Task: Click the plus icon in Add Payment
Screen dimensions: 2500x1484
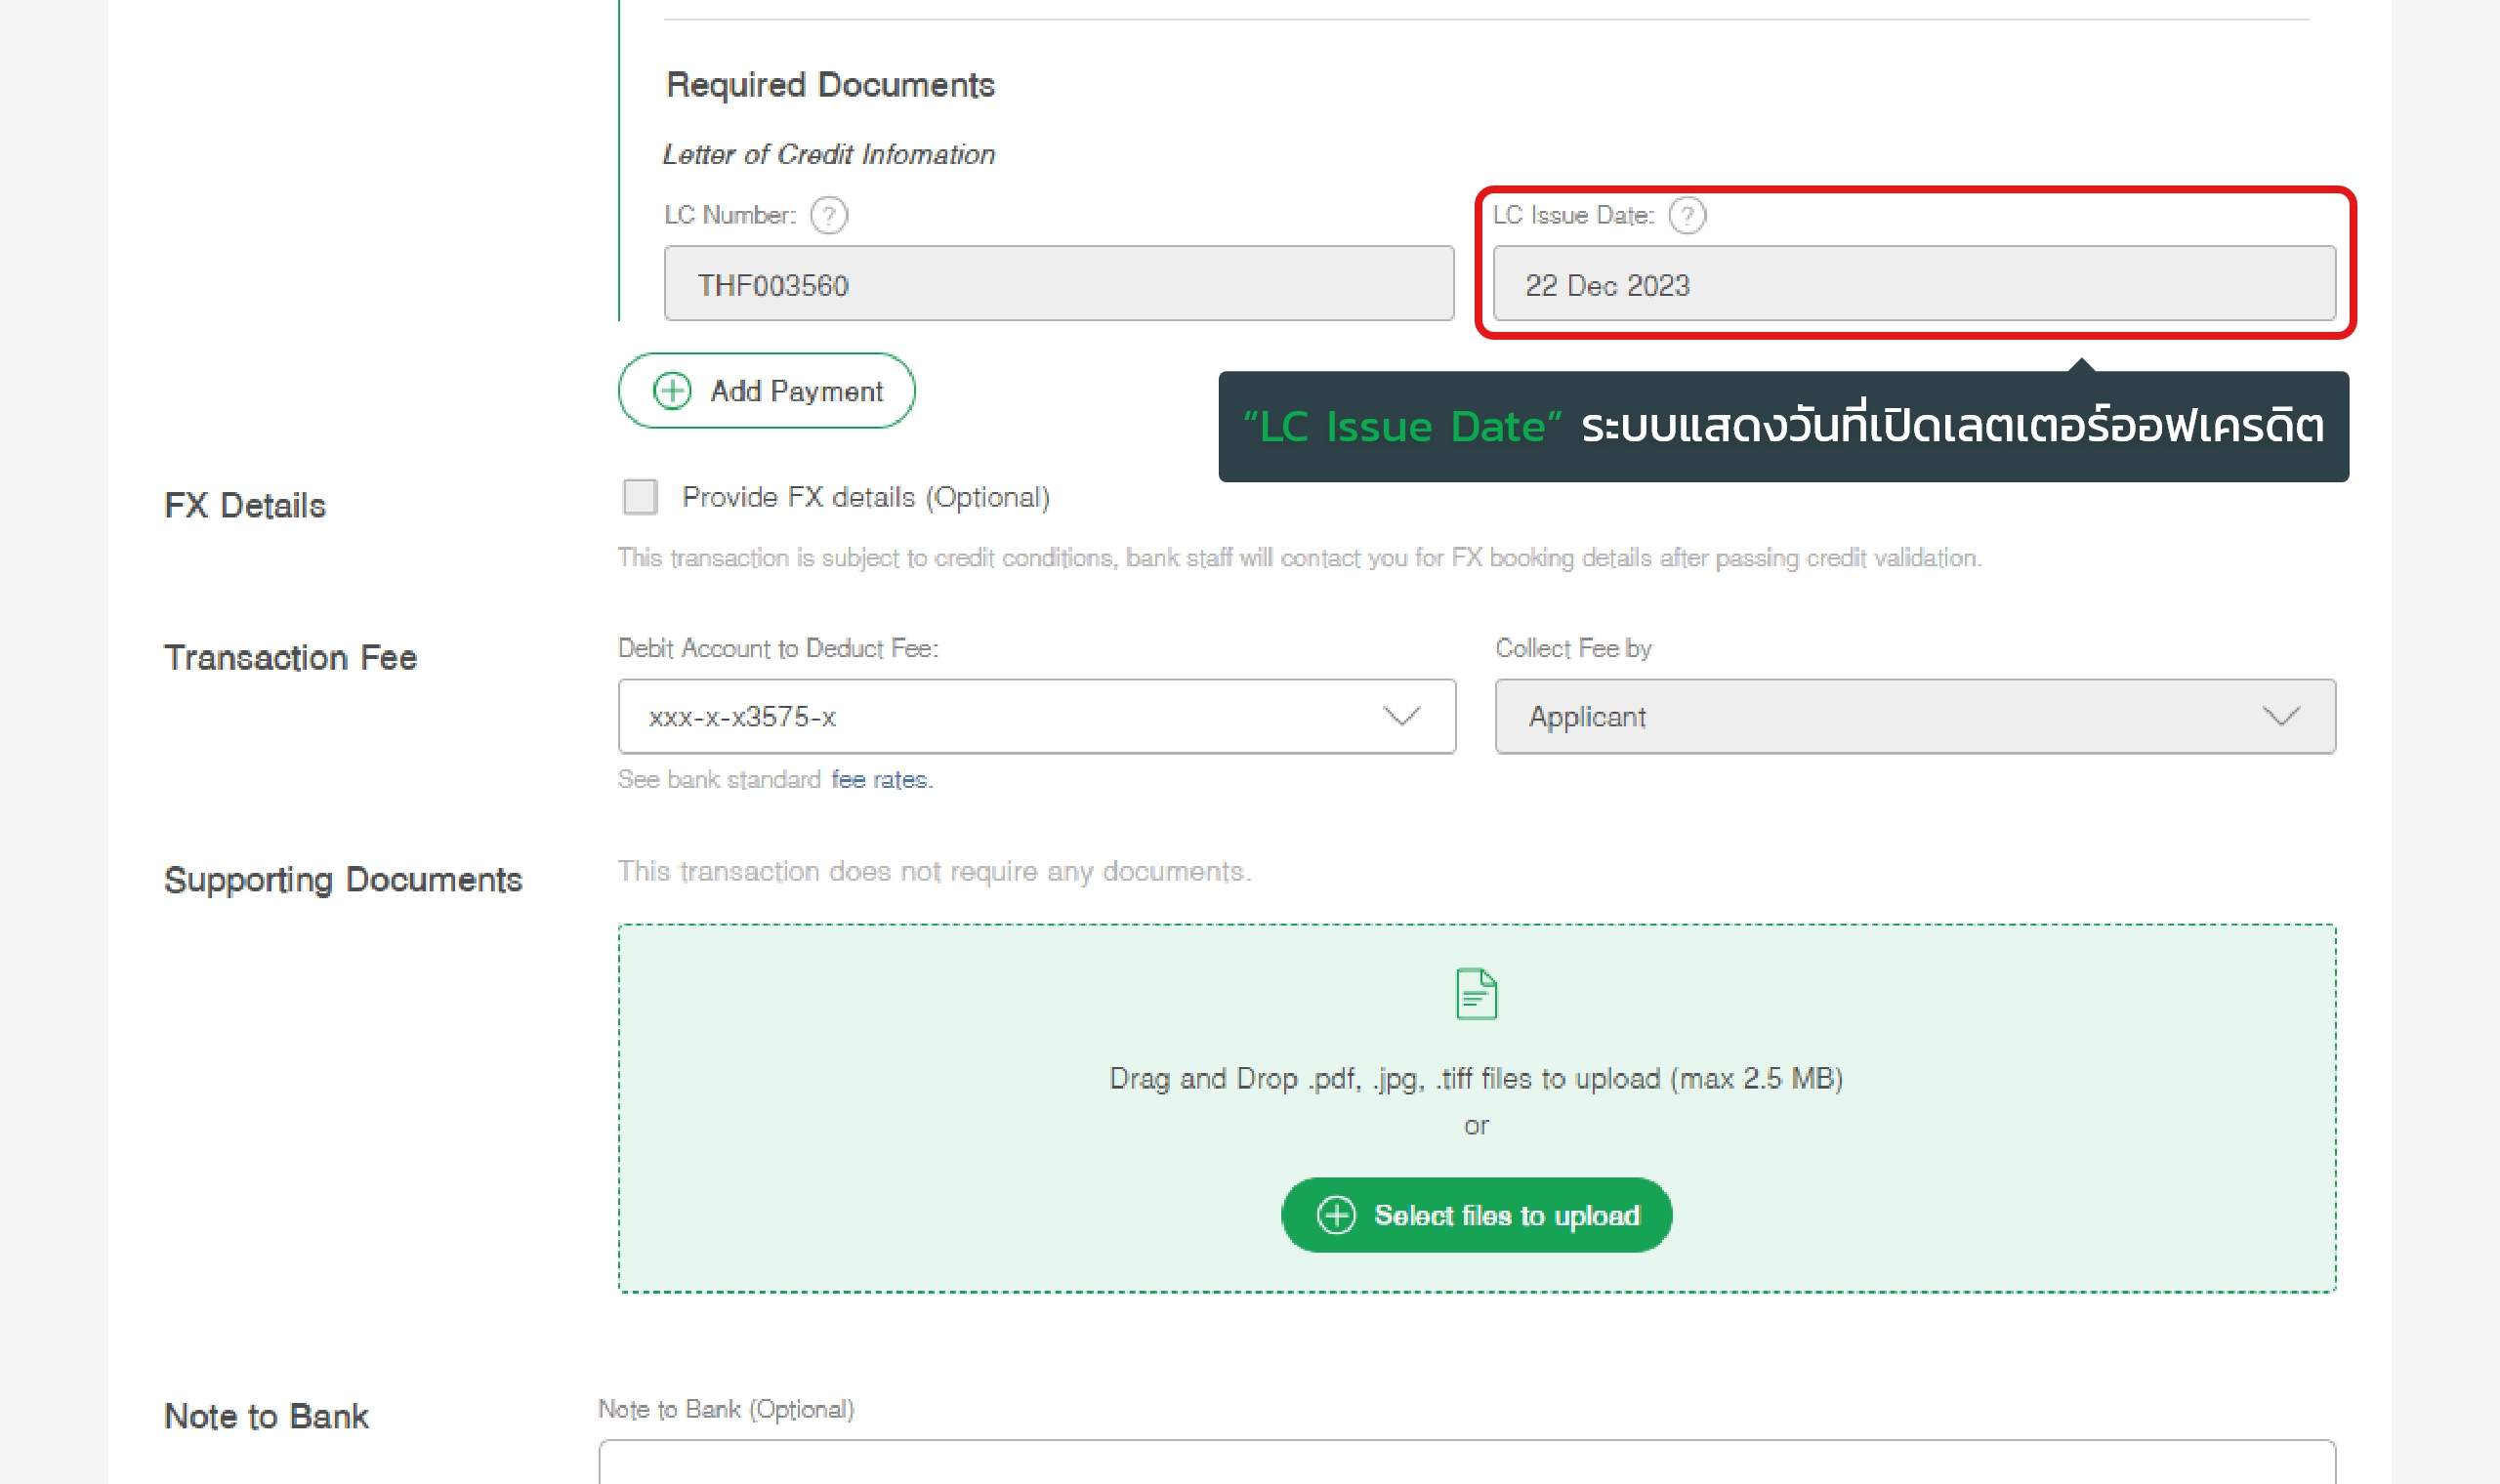Action: point(672,391)
